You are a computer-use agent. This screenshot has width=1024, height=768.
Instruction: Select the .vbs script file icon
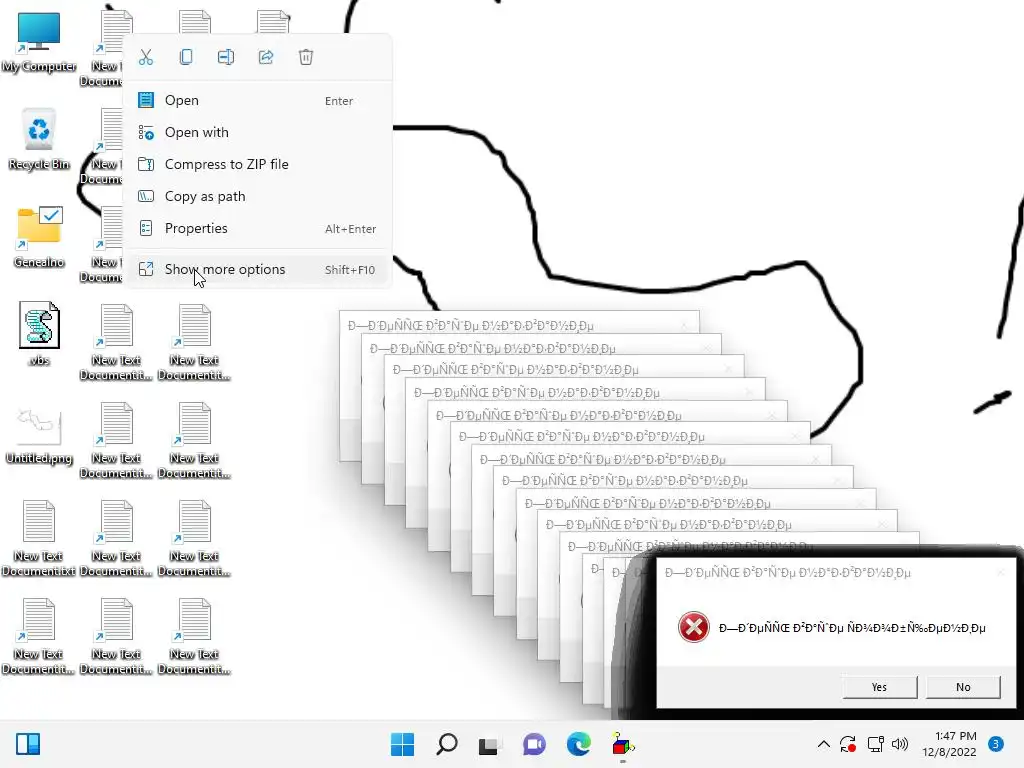pyautogui.click(x=39, y=334)
